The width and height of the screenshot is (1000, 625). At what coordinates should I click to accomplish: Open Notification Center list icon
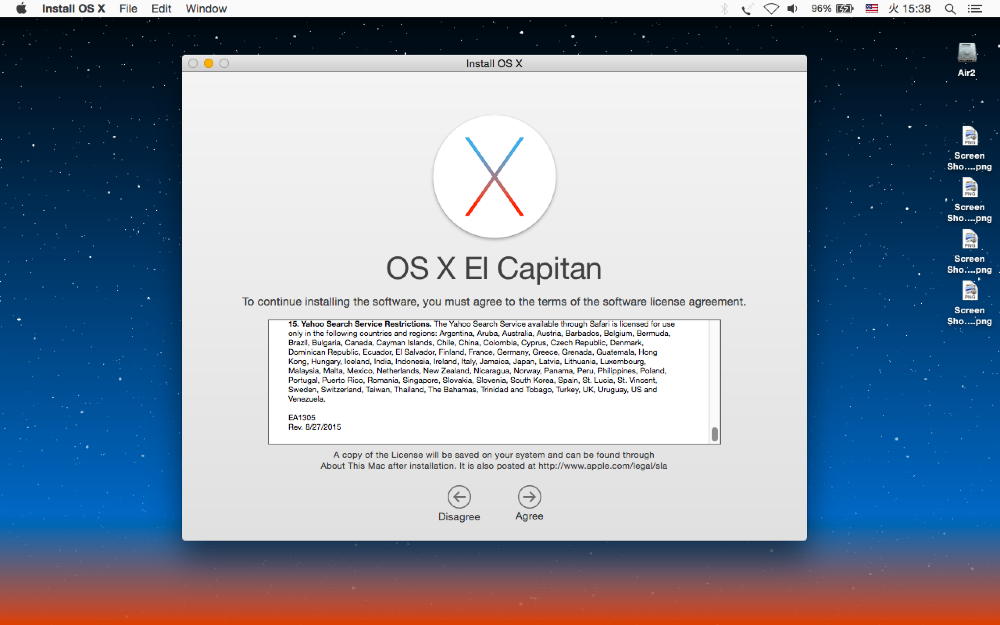(975, 8)
